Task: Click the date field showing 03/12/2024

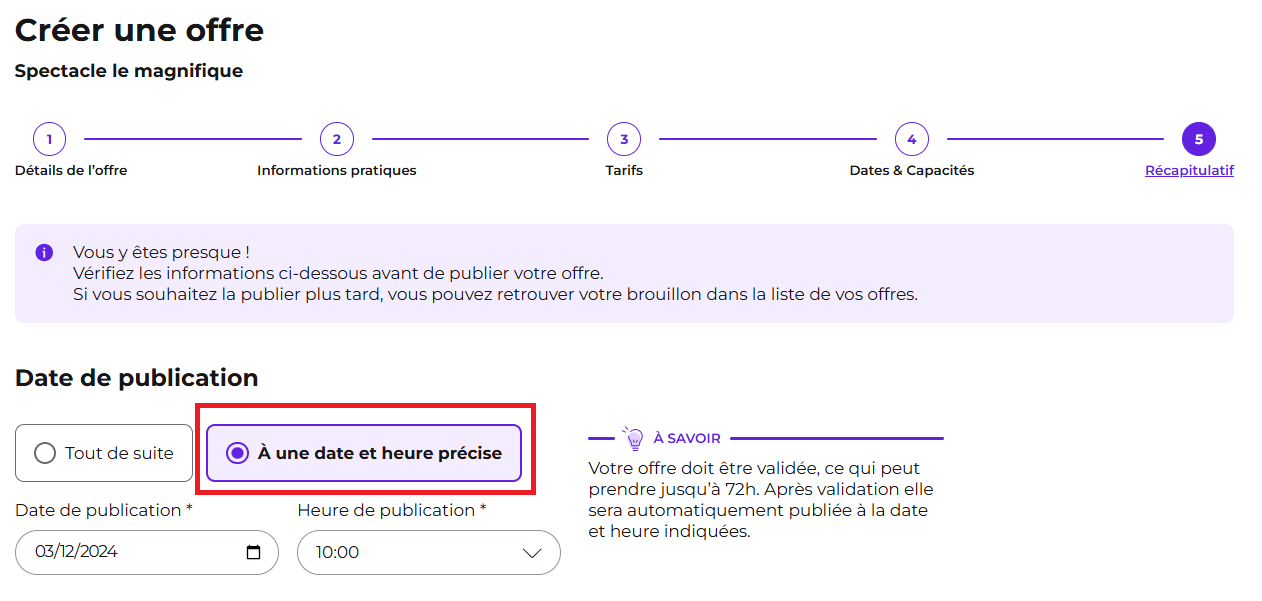Action: point(147,552)
